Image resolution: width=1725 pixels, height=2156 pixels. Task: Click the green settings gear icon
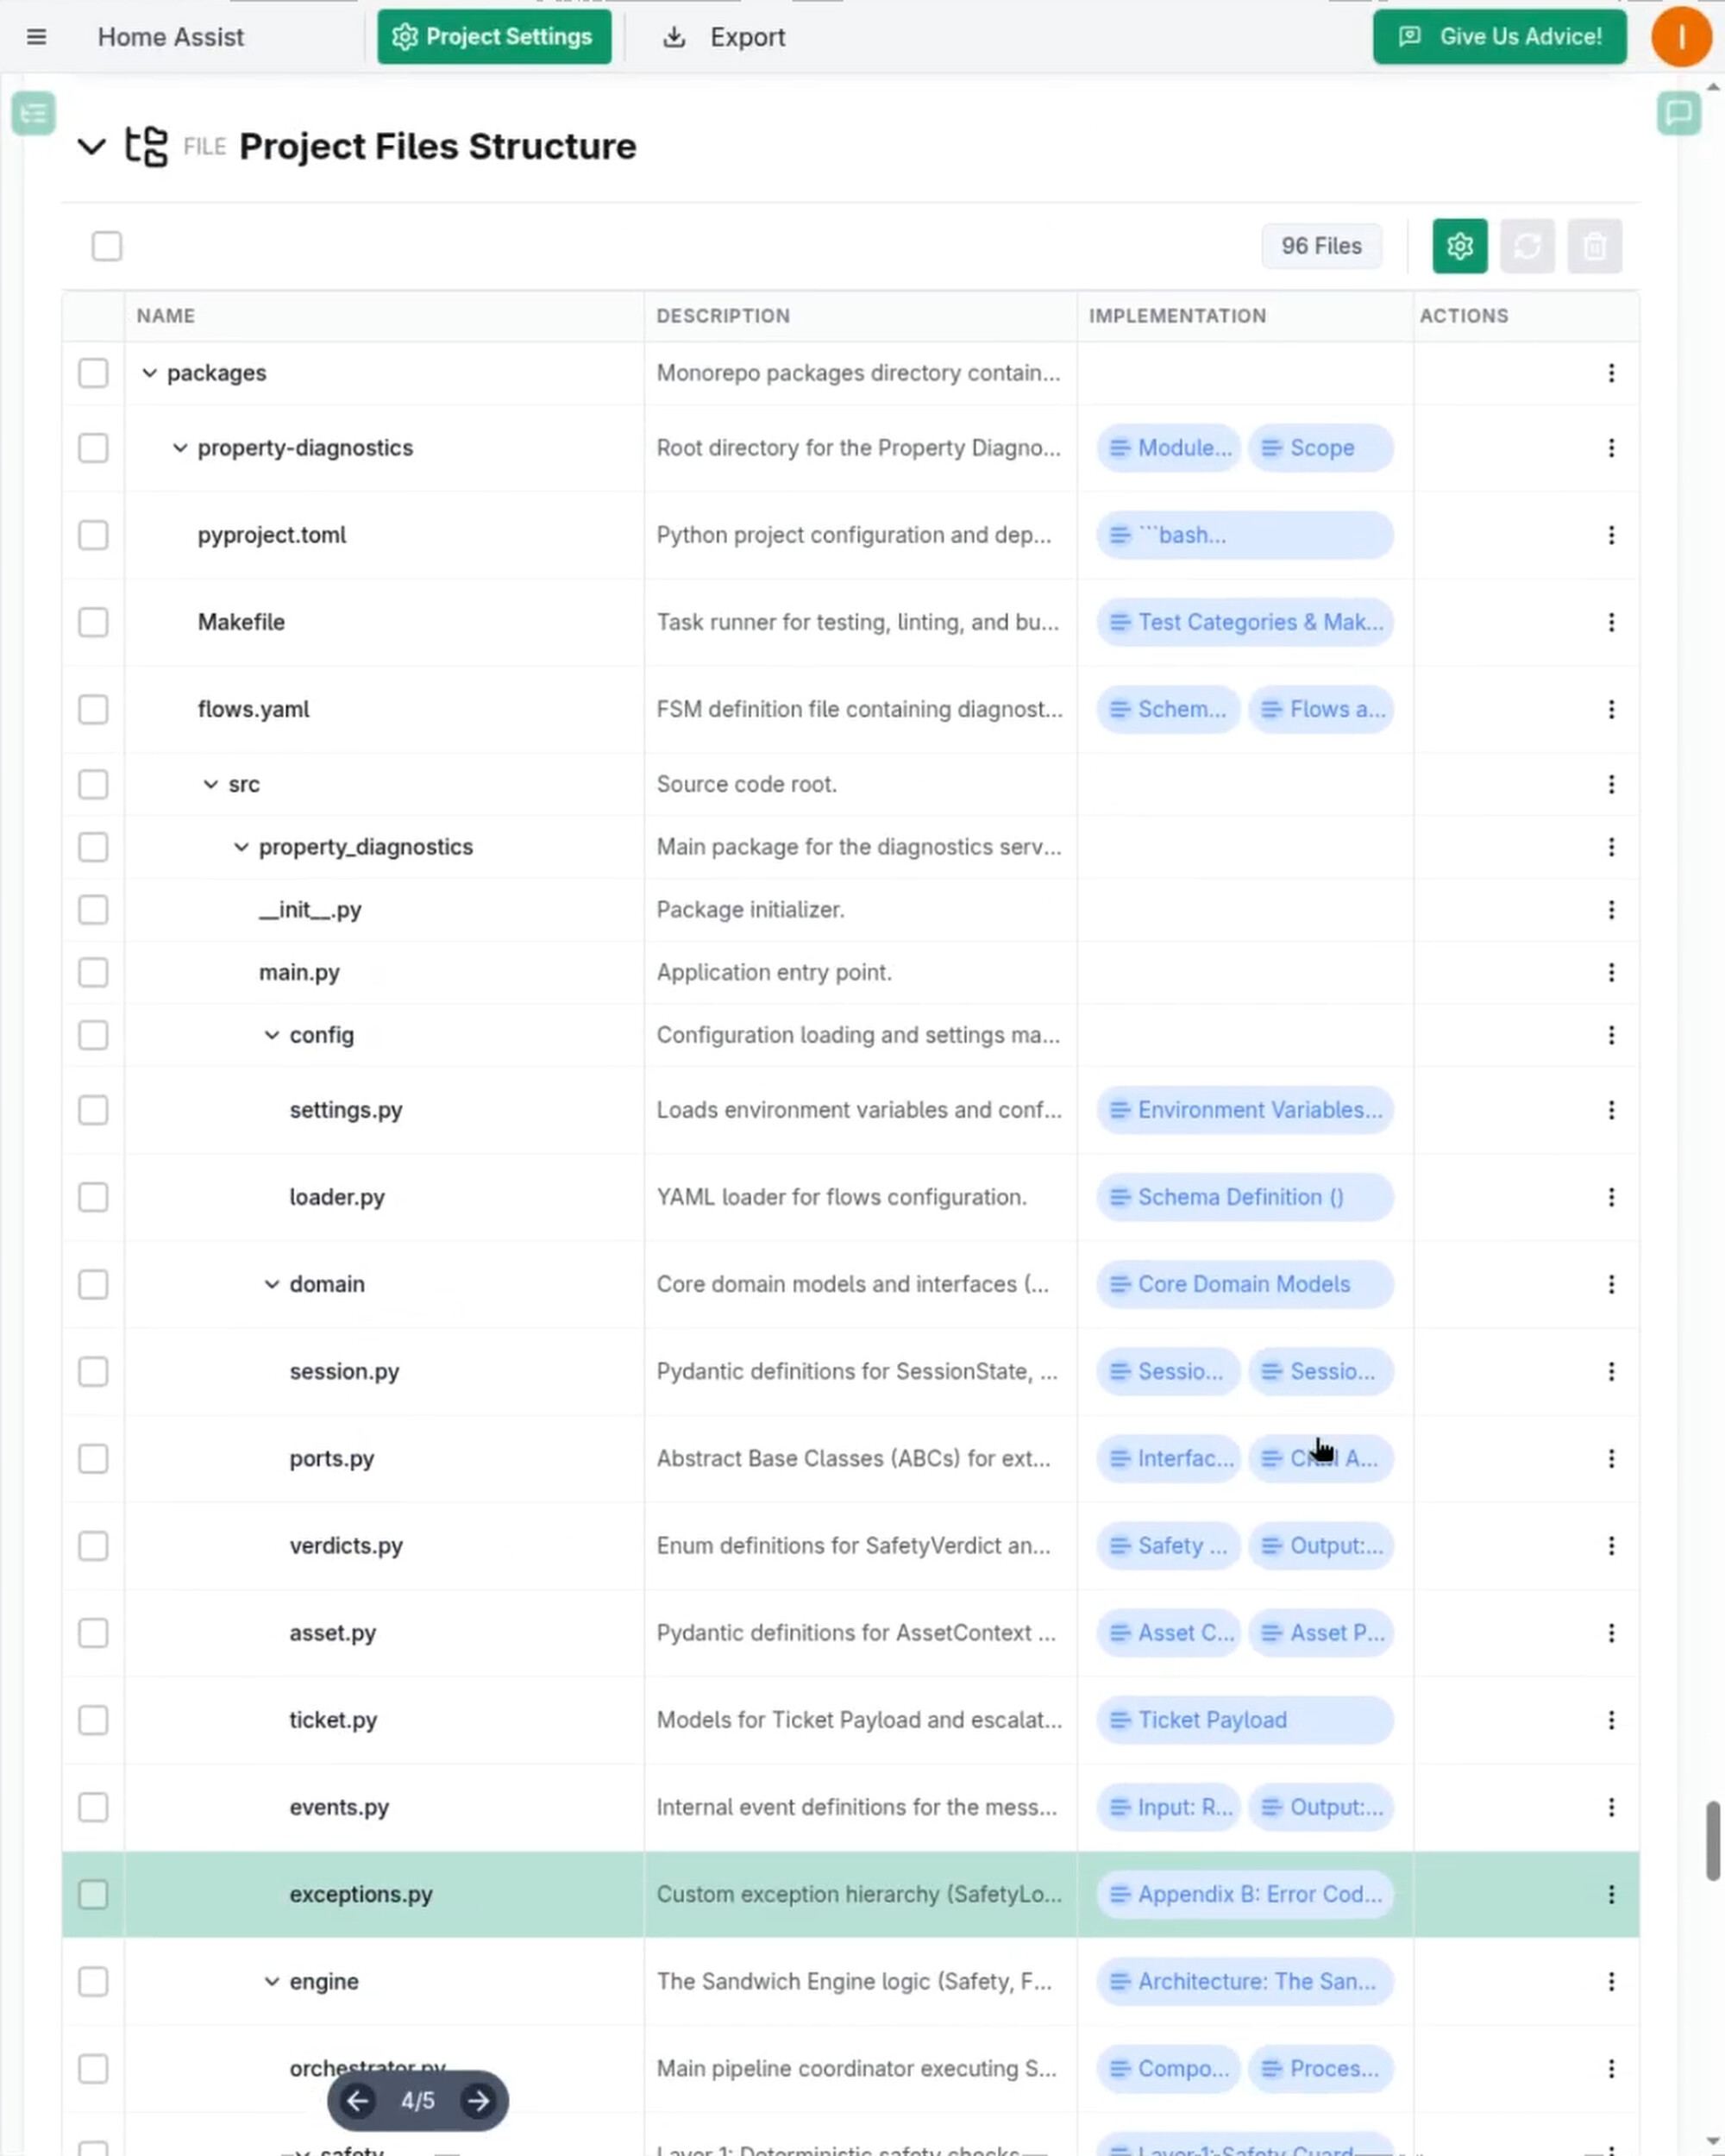click(1459, 246)
